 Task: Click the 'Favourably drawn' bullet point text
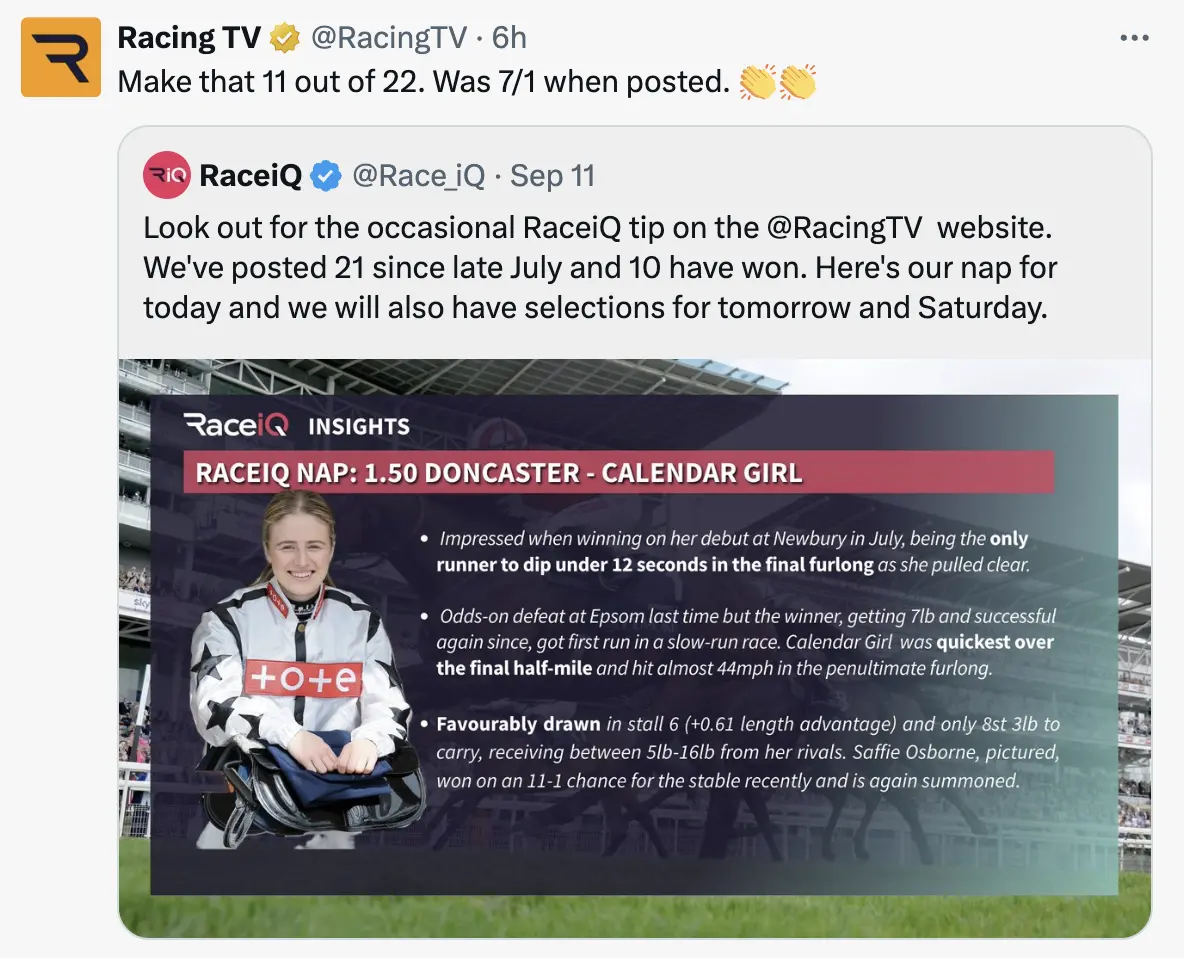pyautogui.click(x=518, y=724)
